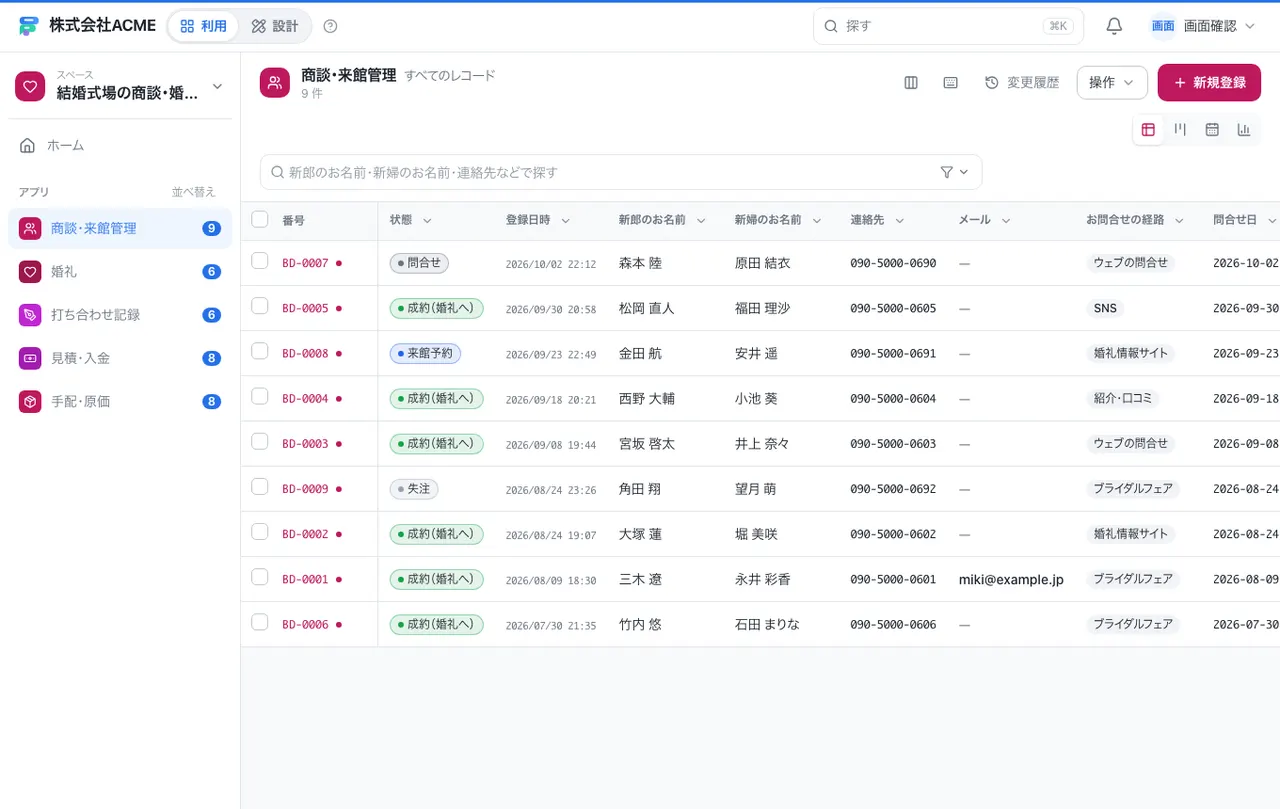Image resolution: width=1280 pixels, height=809 pixels.
Task: Check the box for row BD-0005
Action: pos(260,306)
